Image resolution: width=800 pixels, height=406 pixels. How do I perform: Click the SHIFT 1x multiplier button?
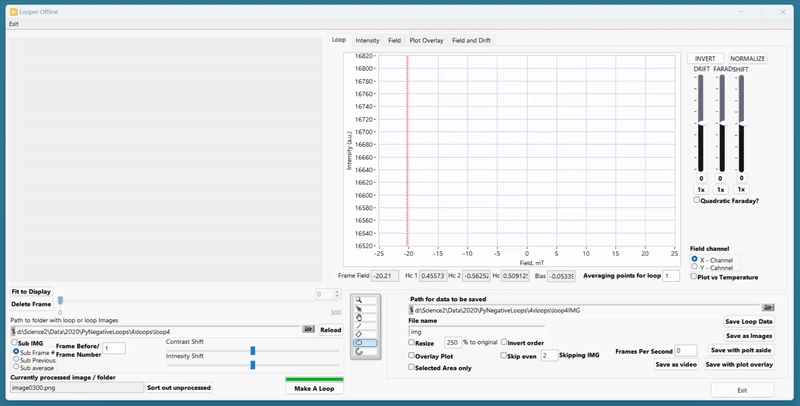(x=741, y=189)
